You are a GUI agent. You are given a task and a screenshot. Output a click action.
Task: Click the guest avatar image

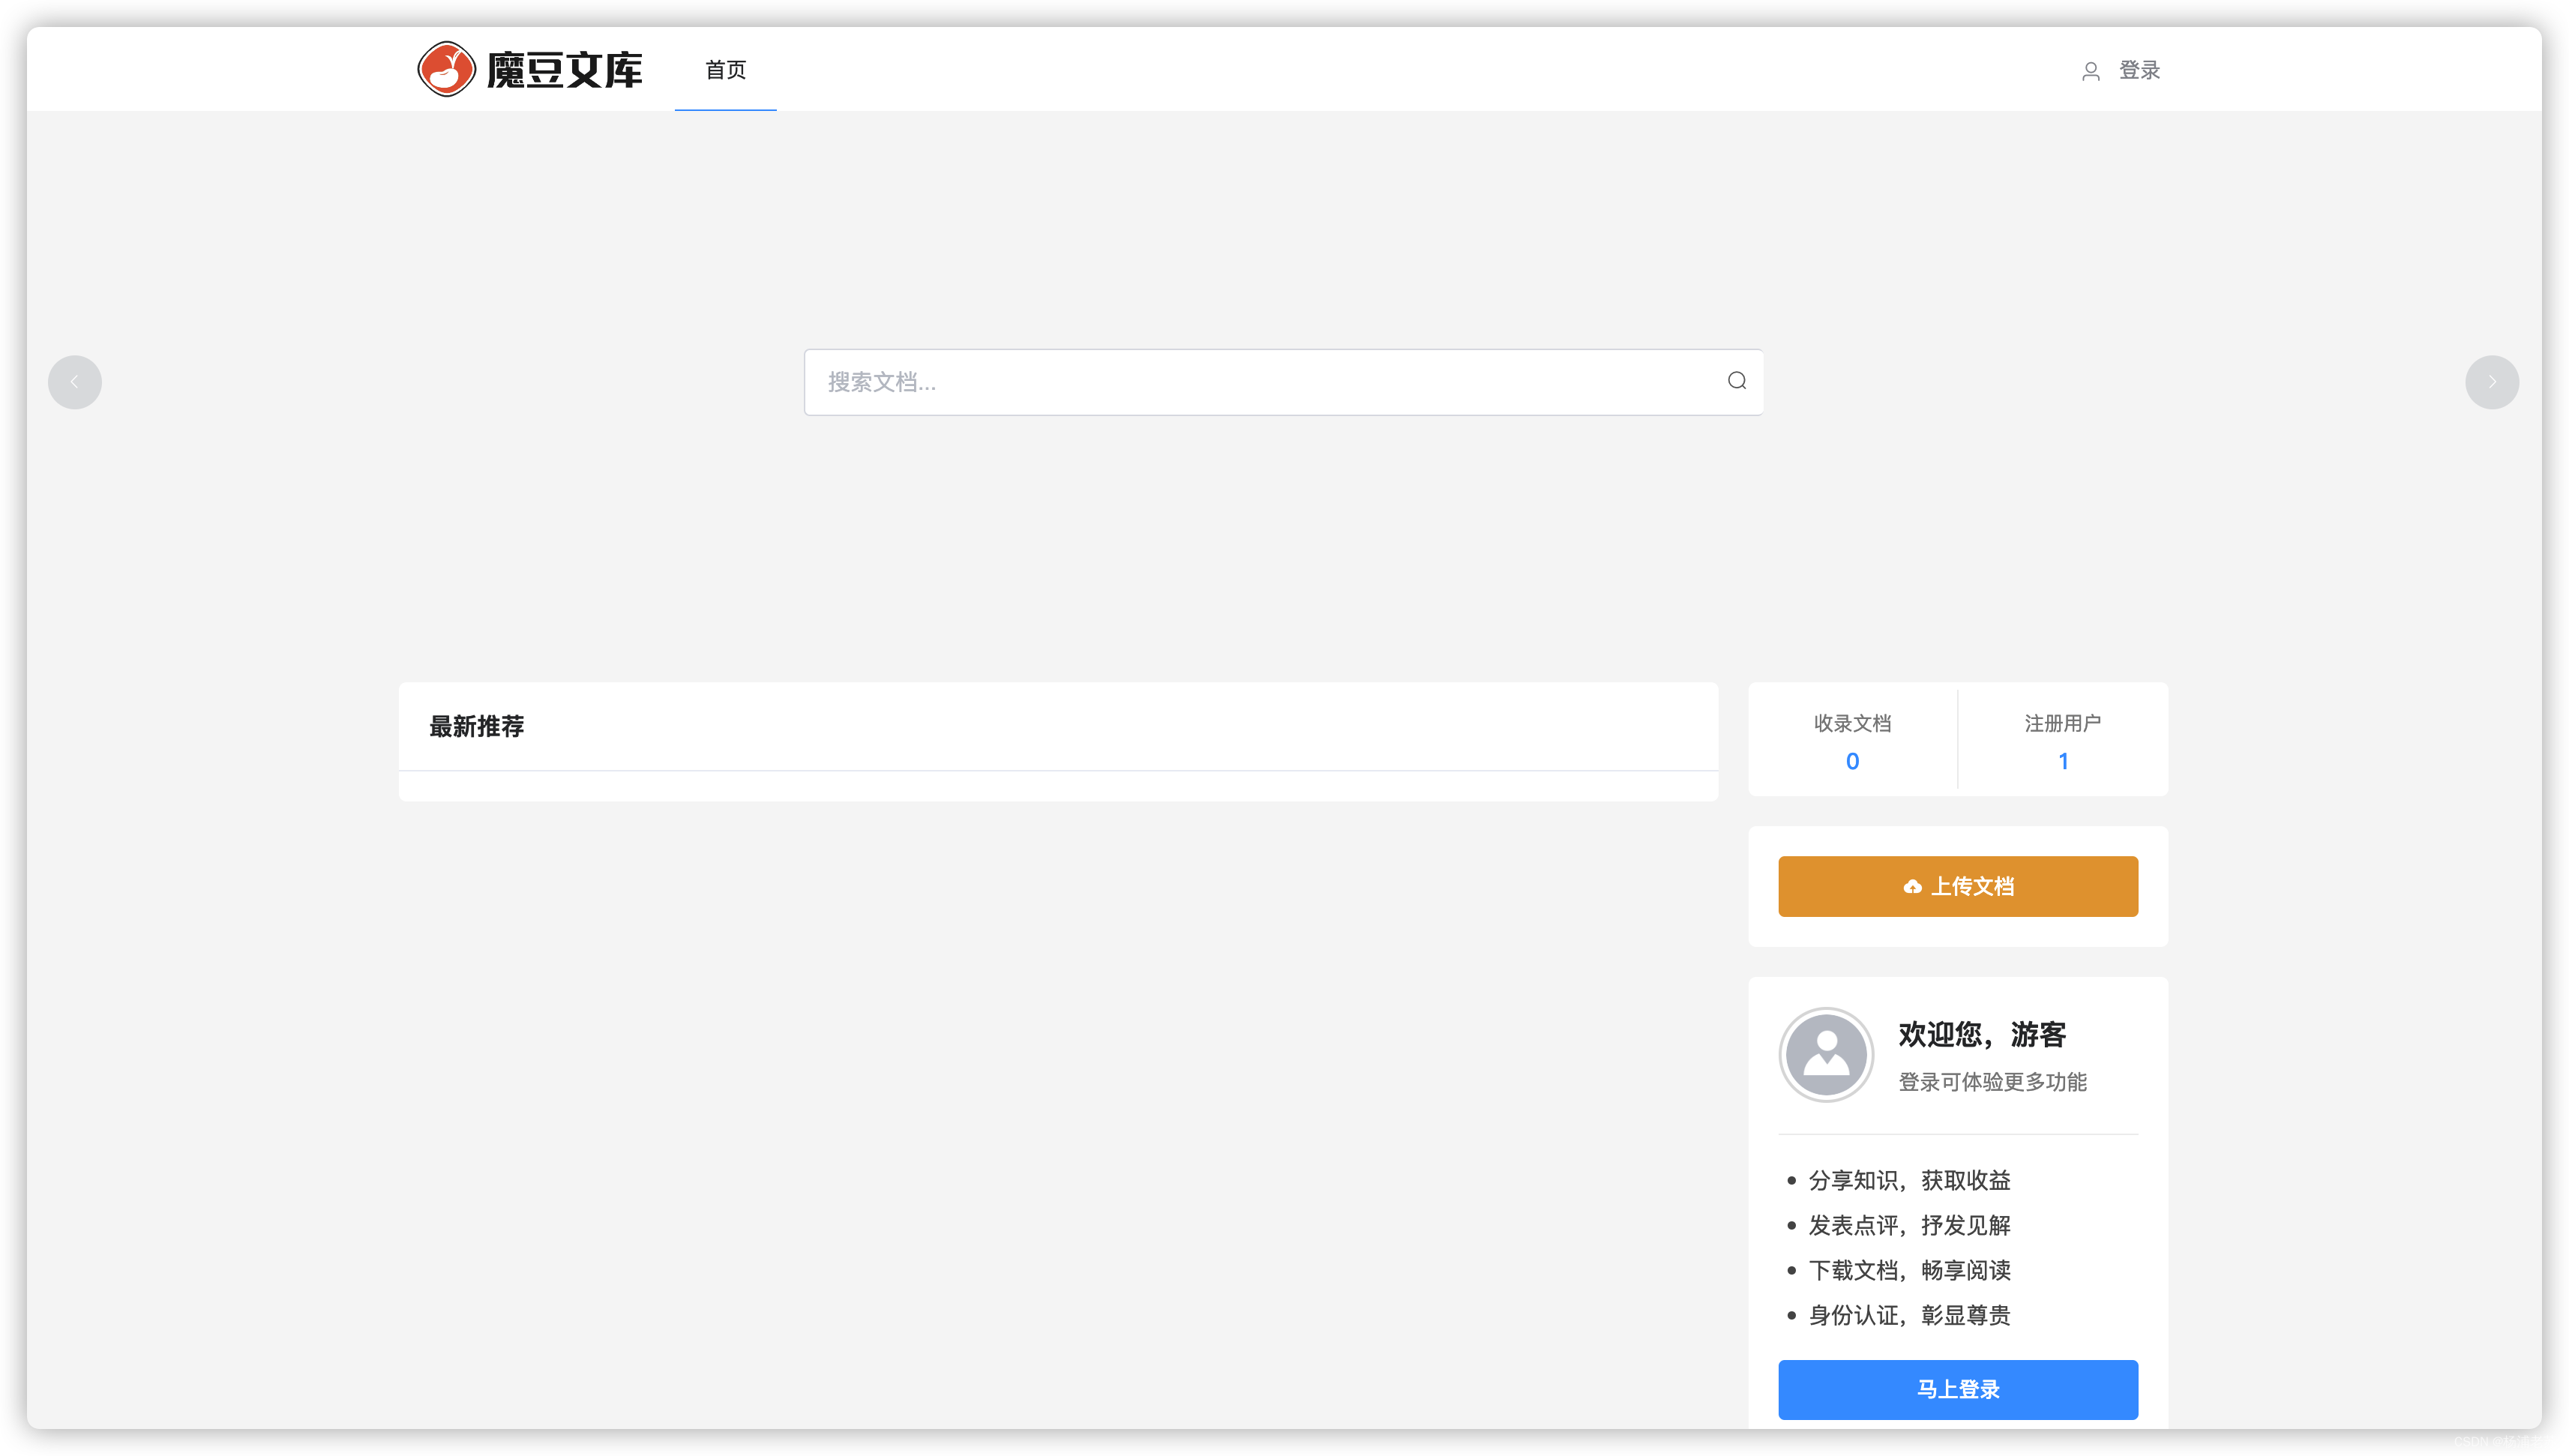tap(1826, 1054)
